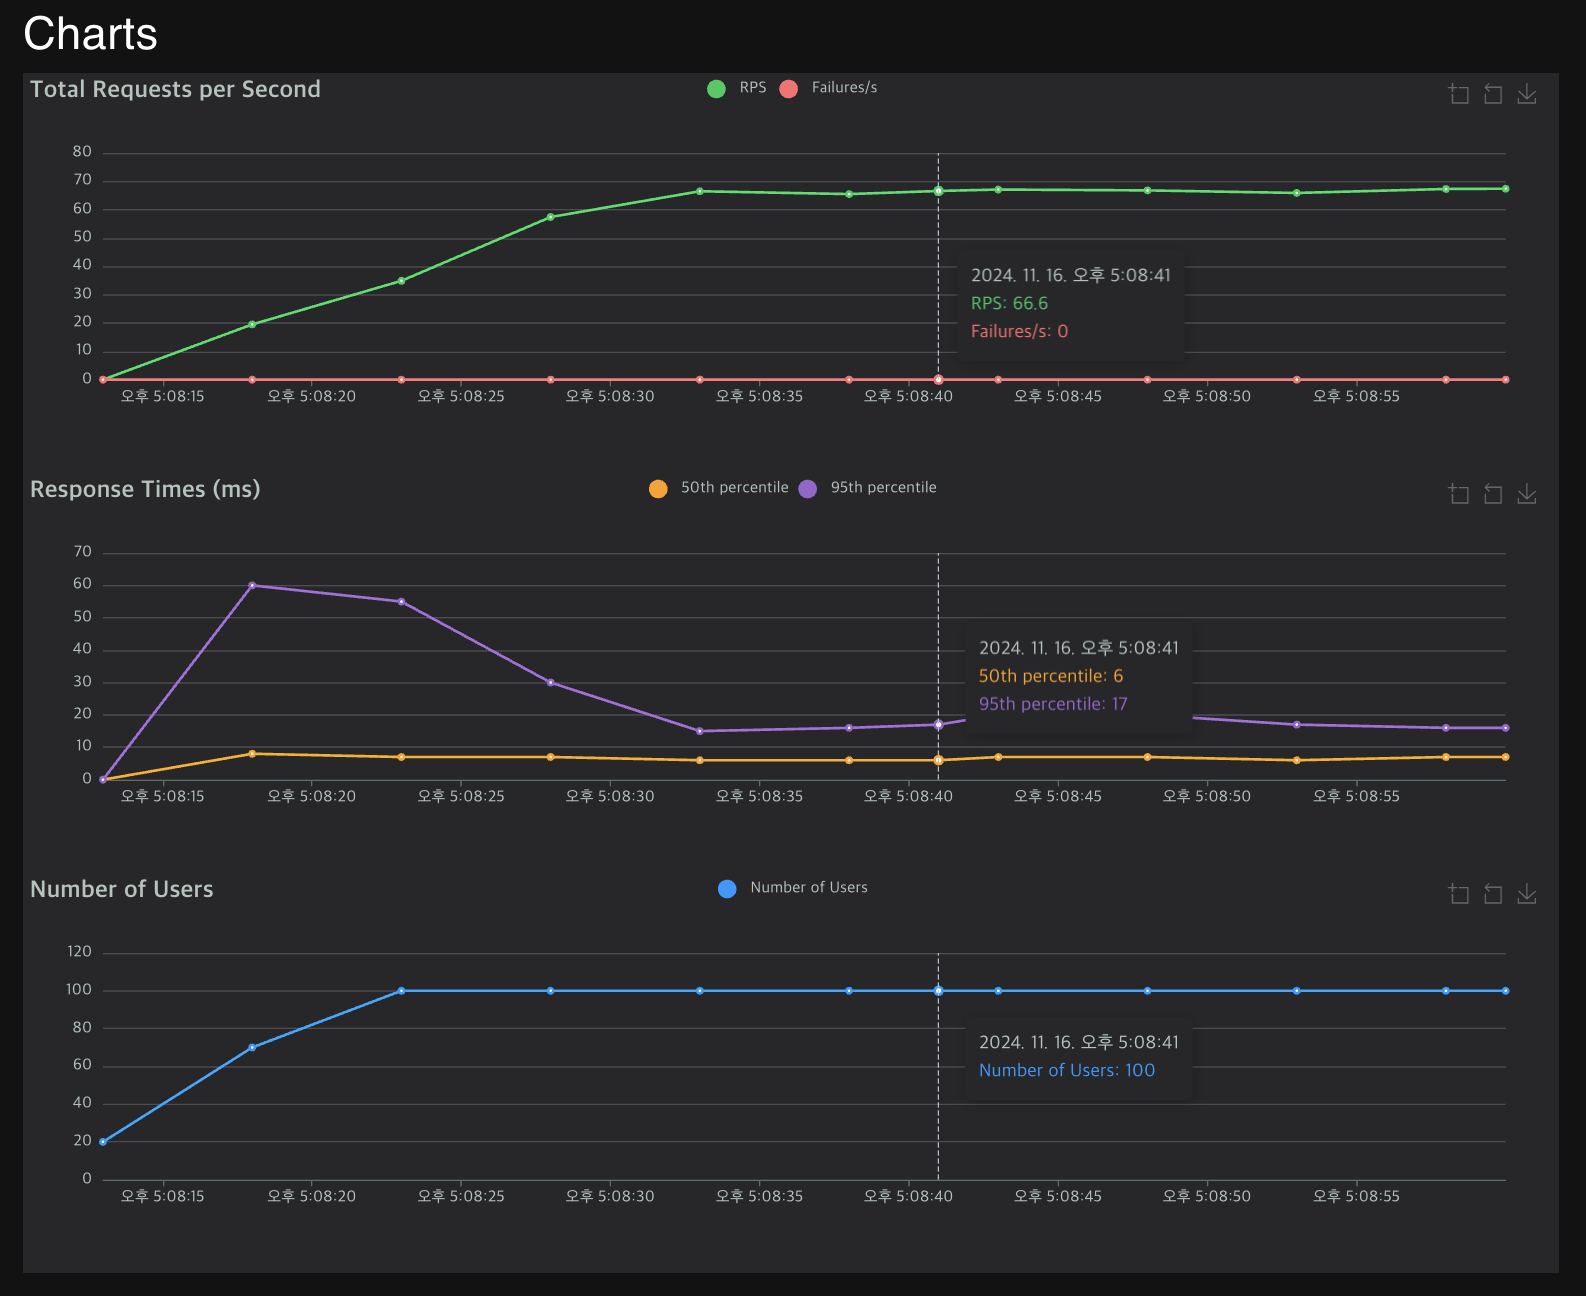Toggle 50th percentile series in legend
The height and width of the screenshot is (1296, 1586).
pyautogui.click(x=718, y=488)
